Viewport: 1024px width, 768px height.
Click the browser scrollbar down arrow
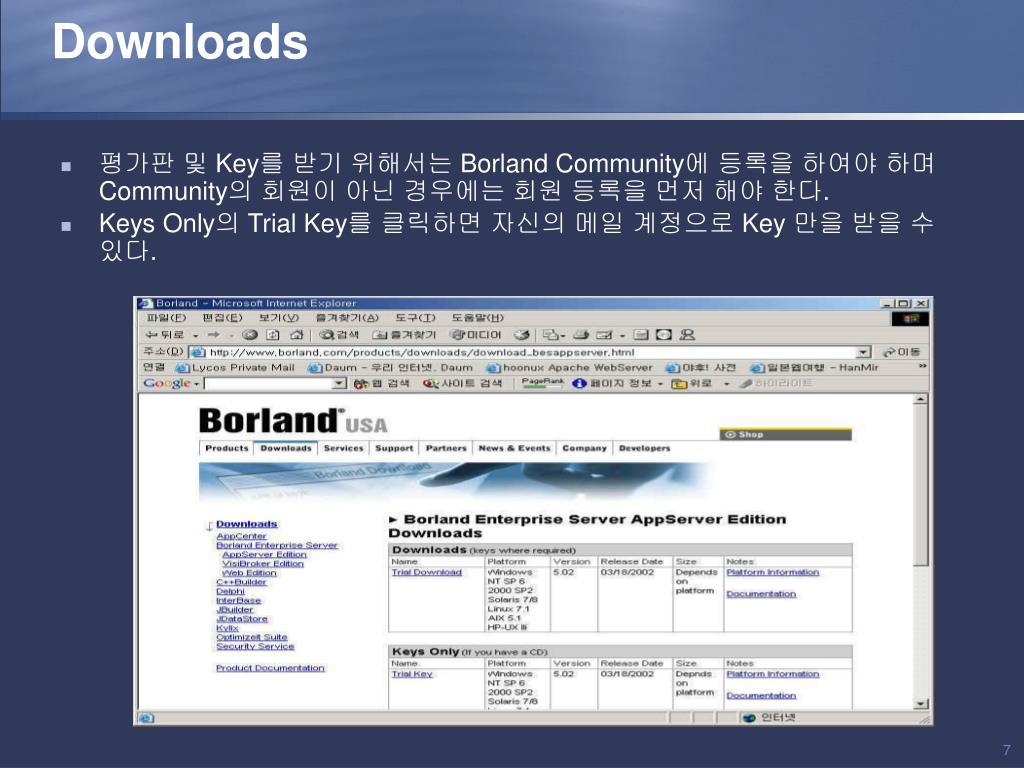[x=921, y=704]
